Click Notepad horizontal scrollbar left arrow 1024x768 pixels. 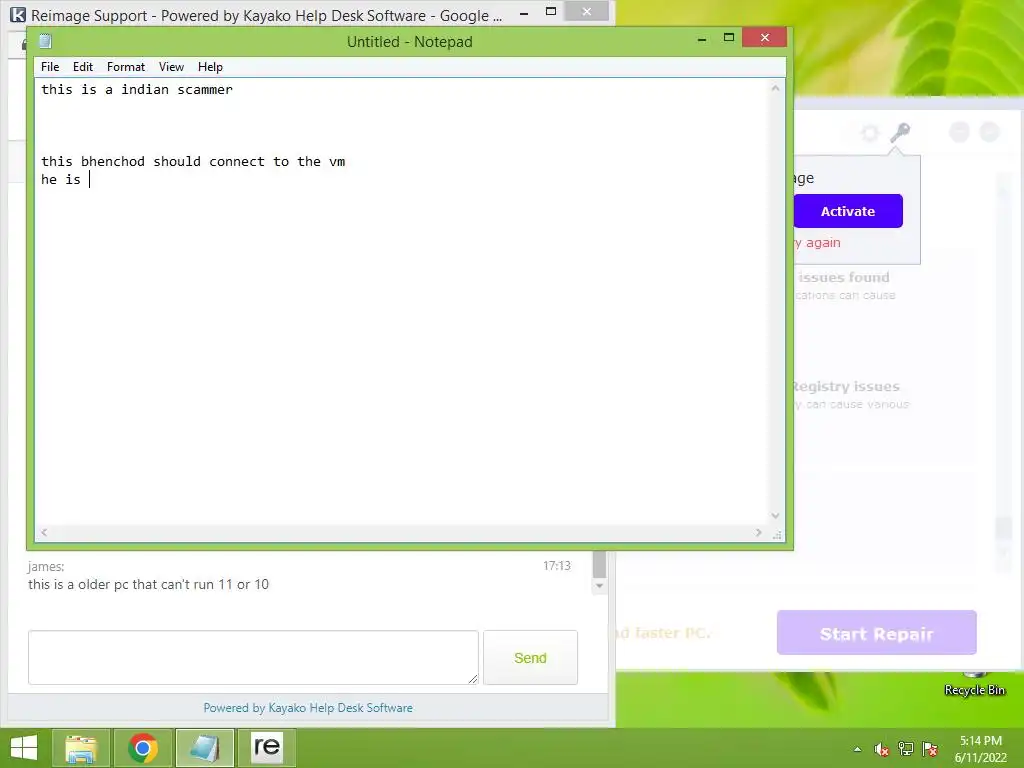coord(44,532)
